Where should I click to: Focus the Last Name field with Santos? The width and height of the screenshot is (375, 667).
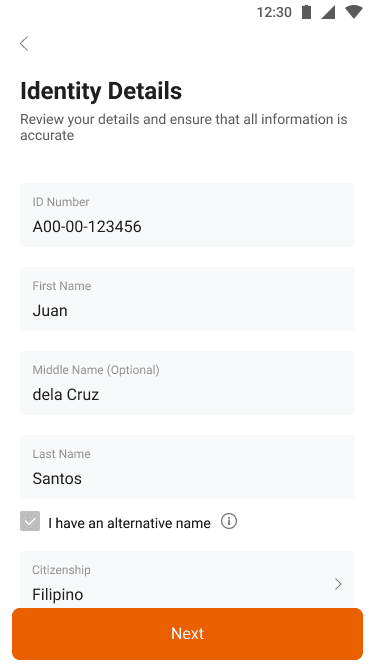pos(187,467)
